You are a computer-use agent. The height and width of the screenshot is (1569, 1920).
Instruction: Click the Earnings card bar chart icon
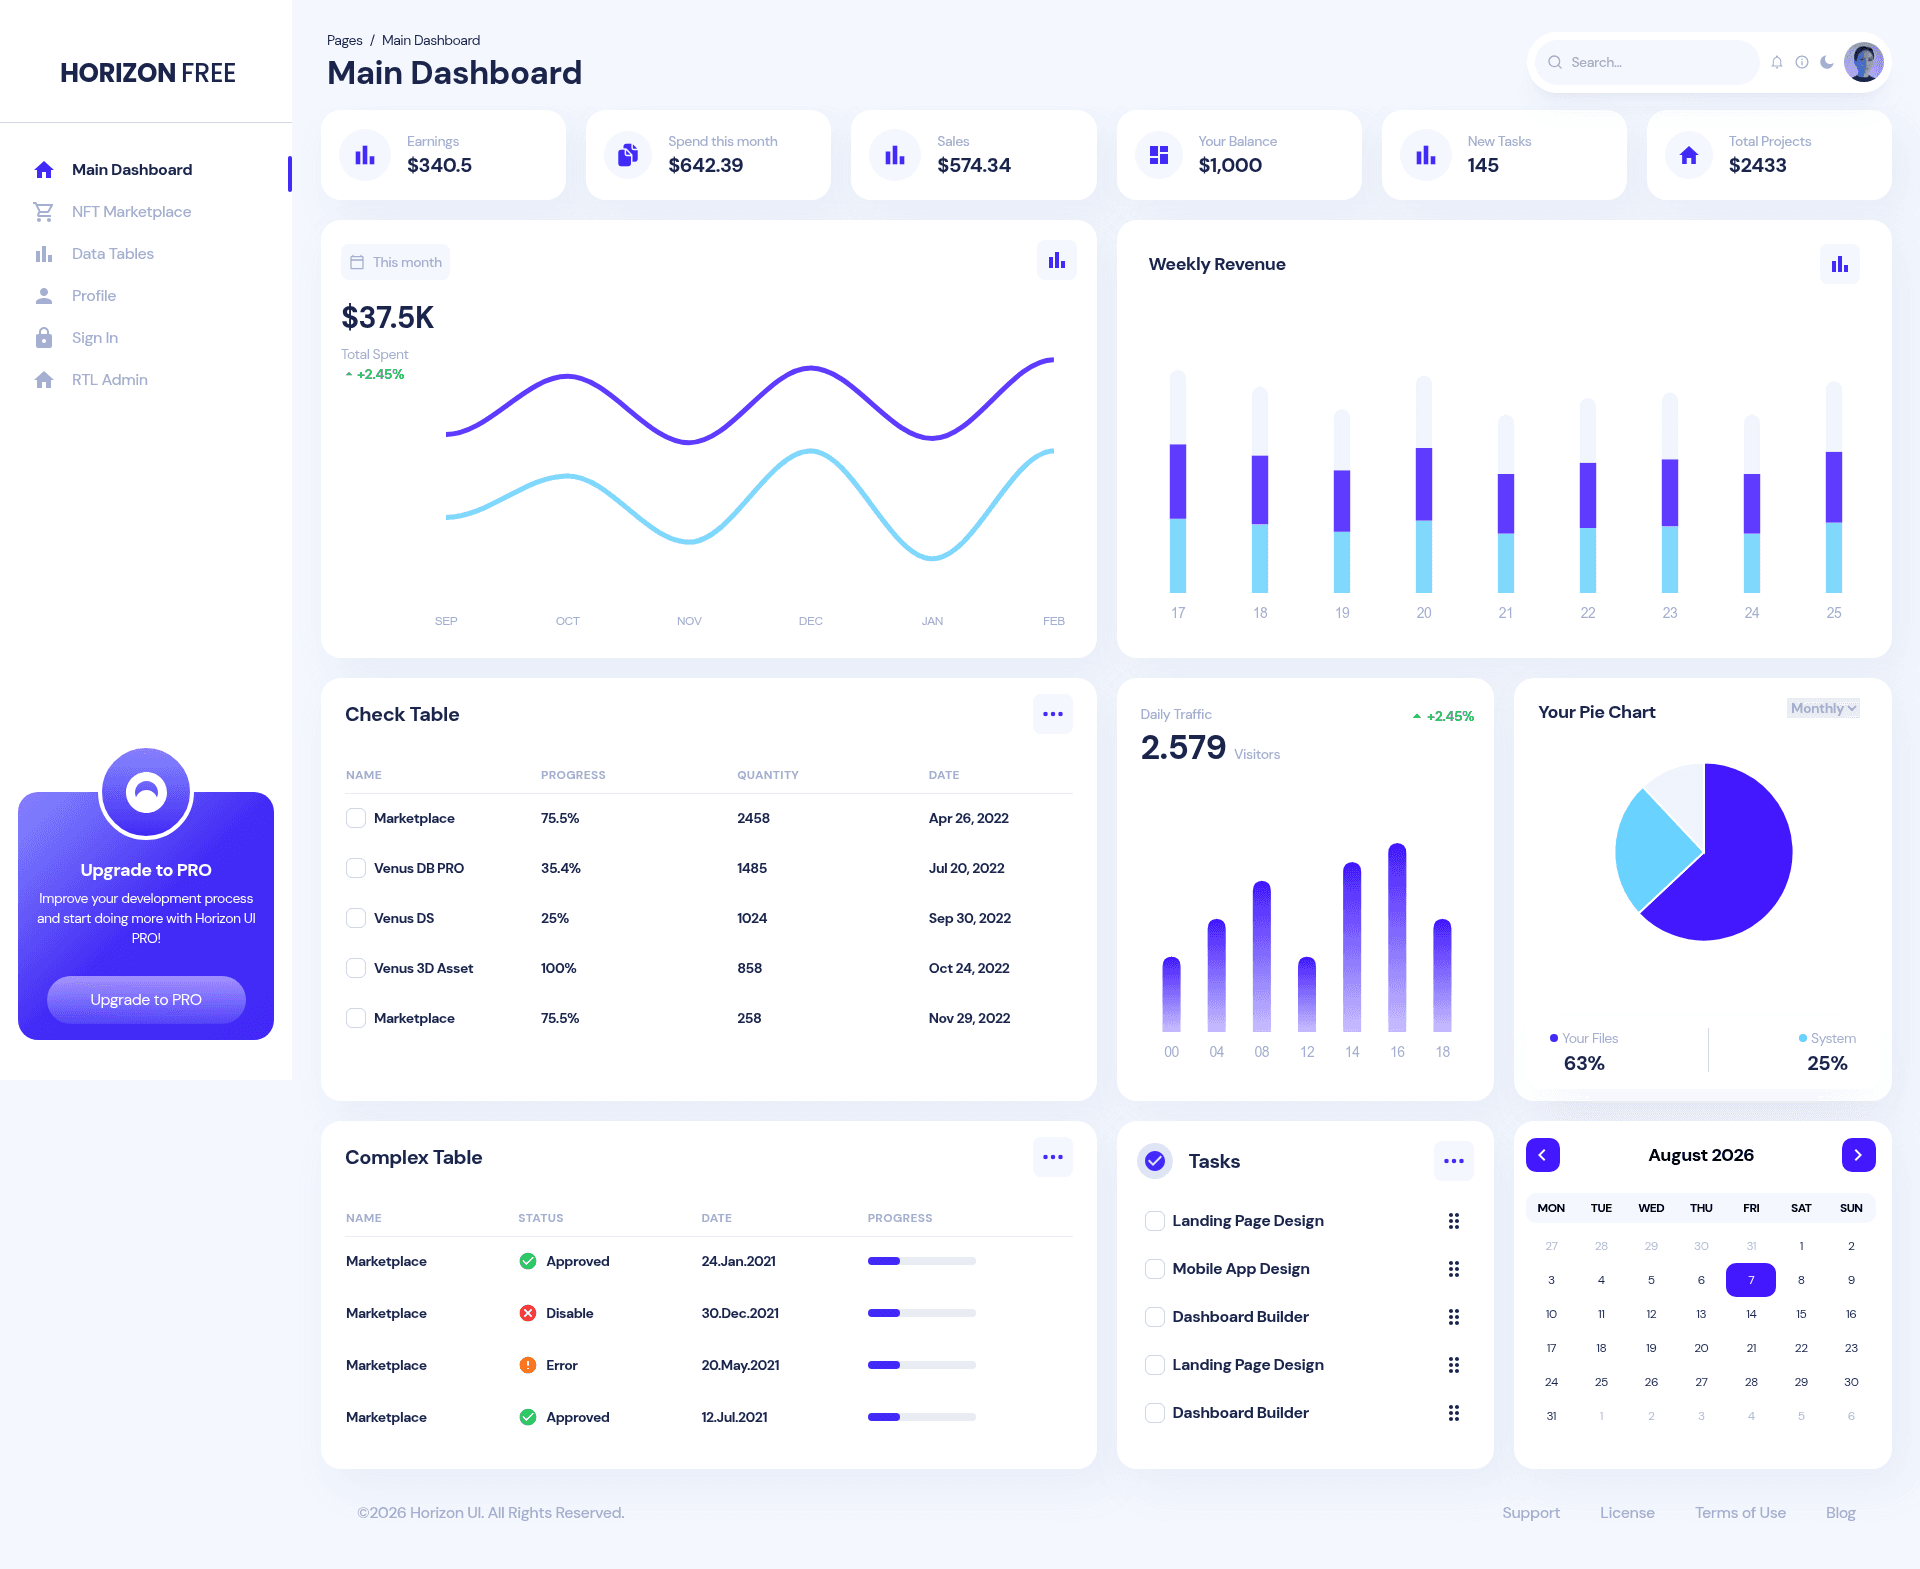(365, 155)
